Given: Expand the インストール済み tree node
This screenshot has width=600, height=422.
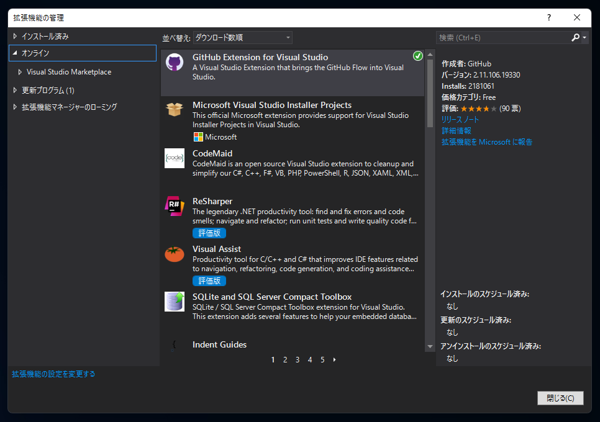Looking at the screenshot, I should coord(15,36).
